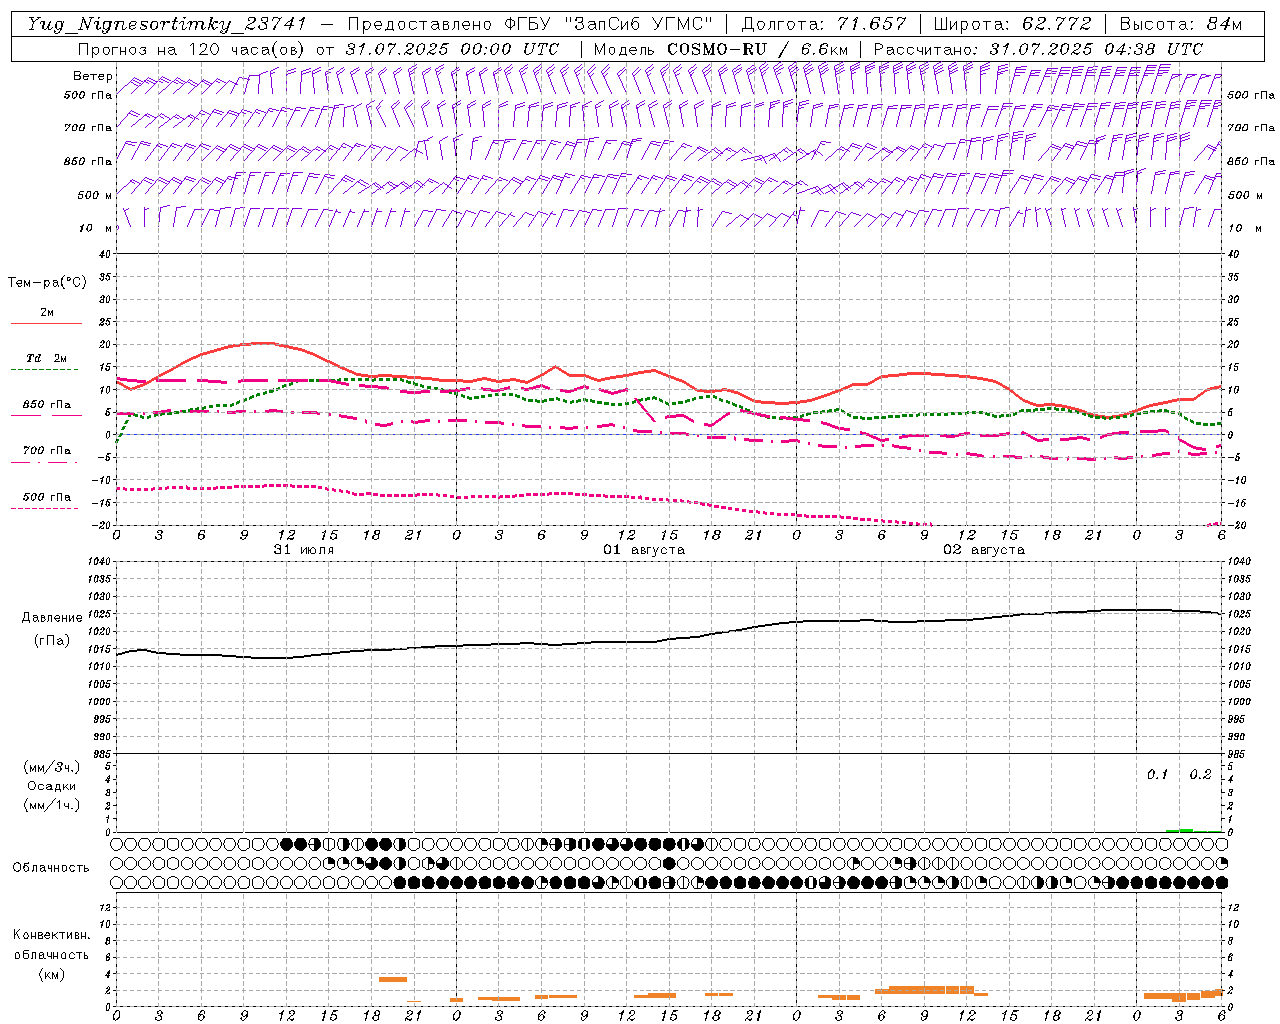This screenshot has width=1280, height=1024.
Task: Click the 31 июля date label
Action: tap(304, 550)
